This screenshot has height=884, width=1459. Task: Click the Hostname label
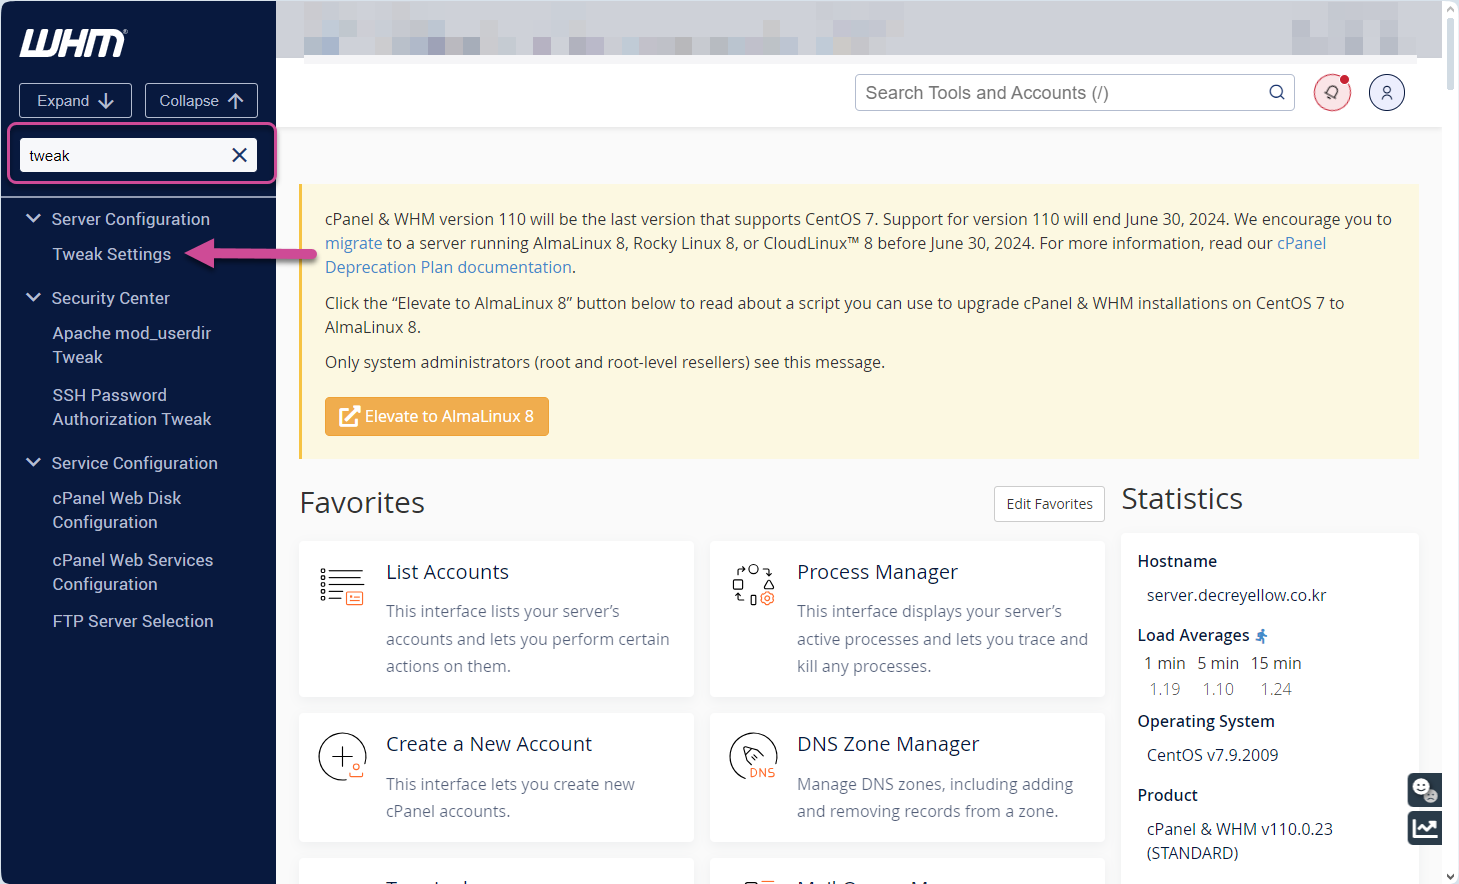(1177, 561)
